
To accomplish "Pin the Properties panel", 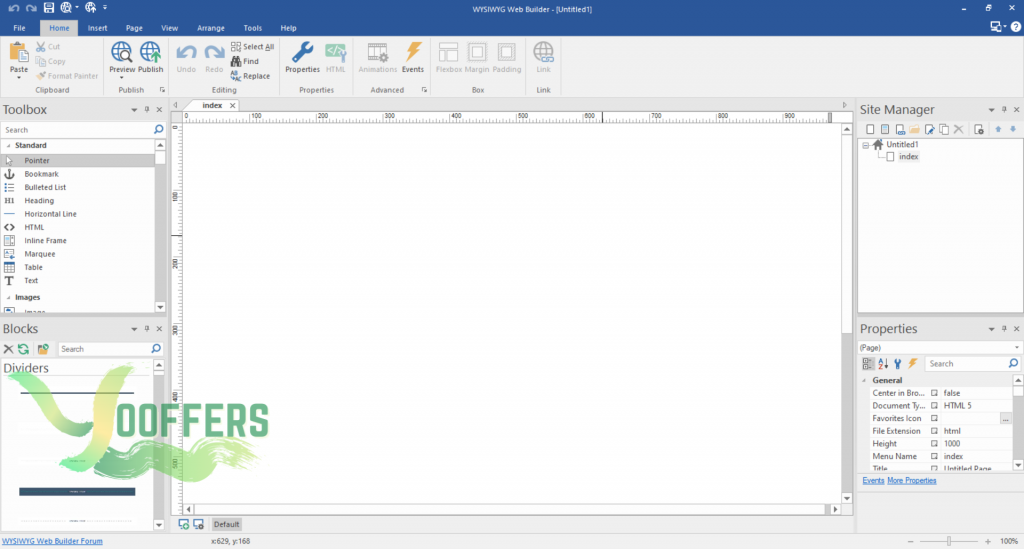I will click(x=1004, y=329).
